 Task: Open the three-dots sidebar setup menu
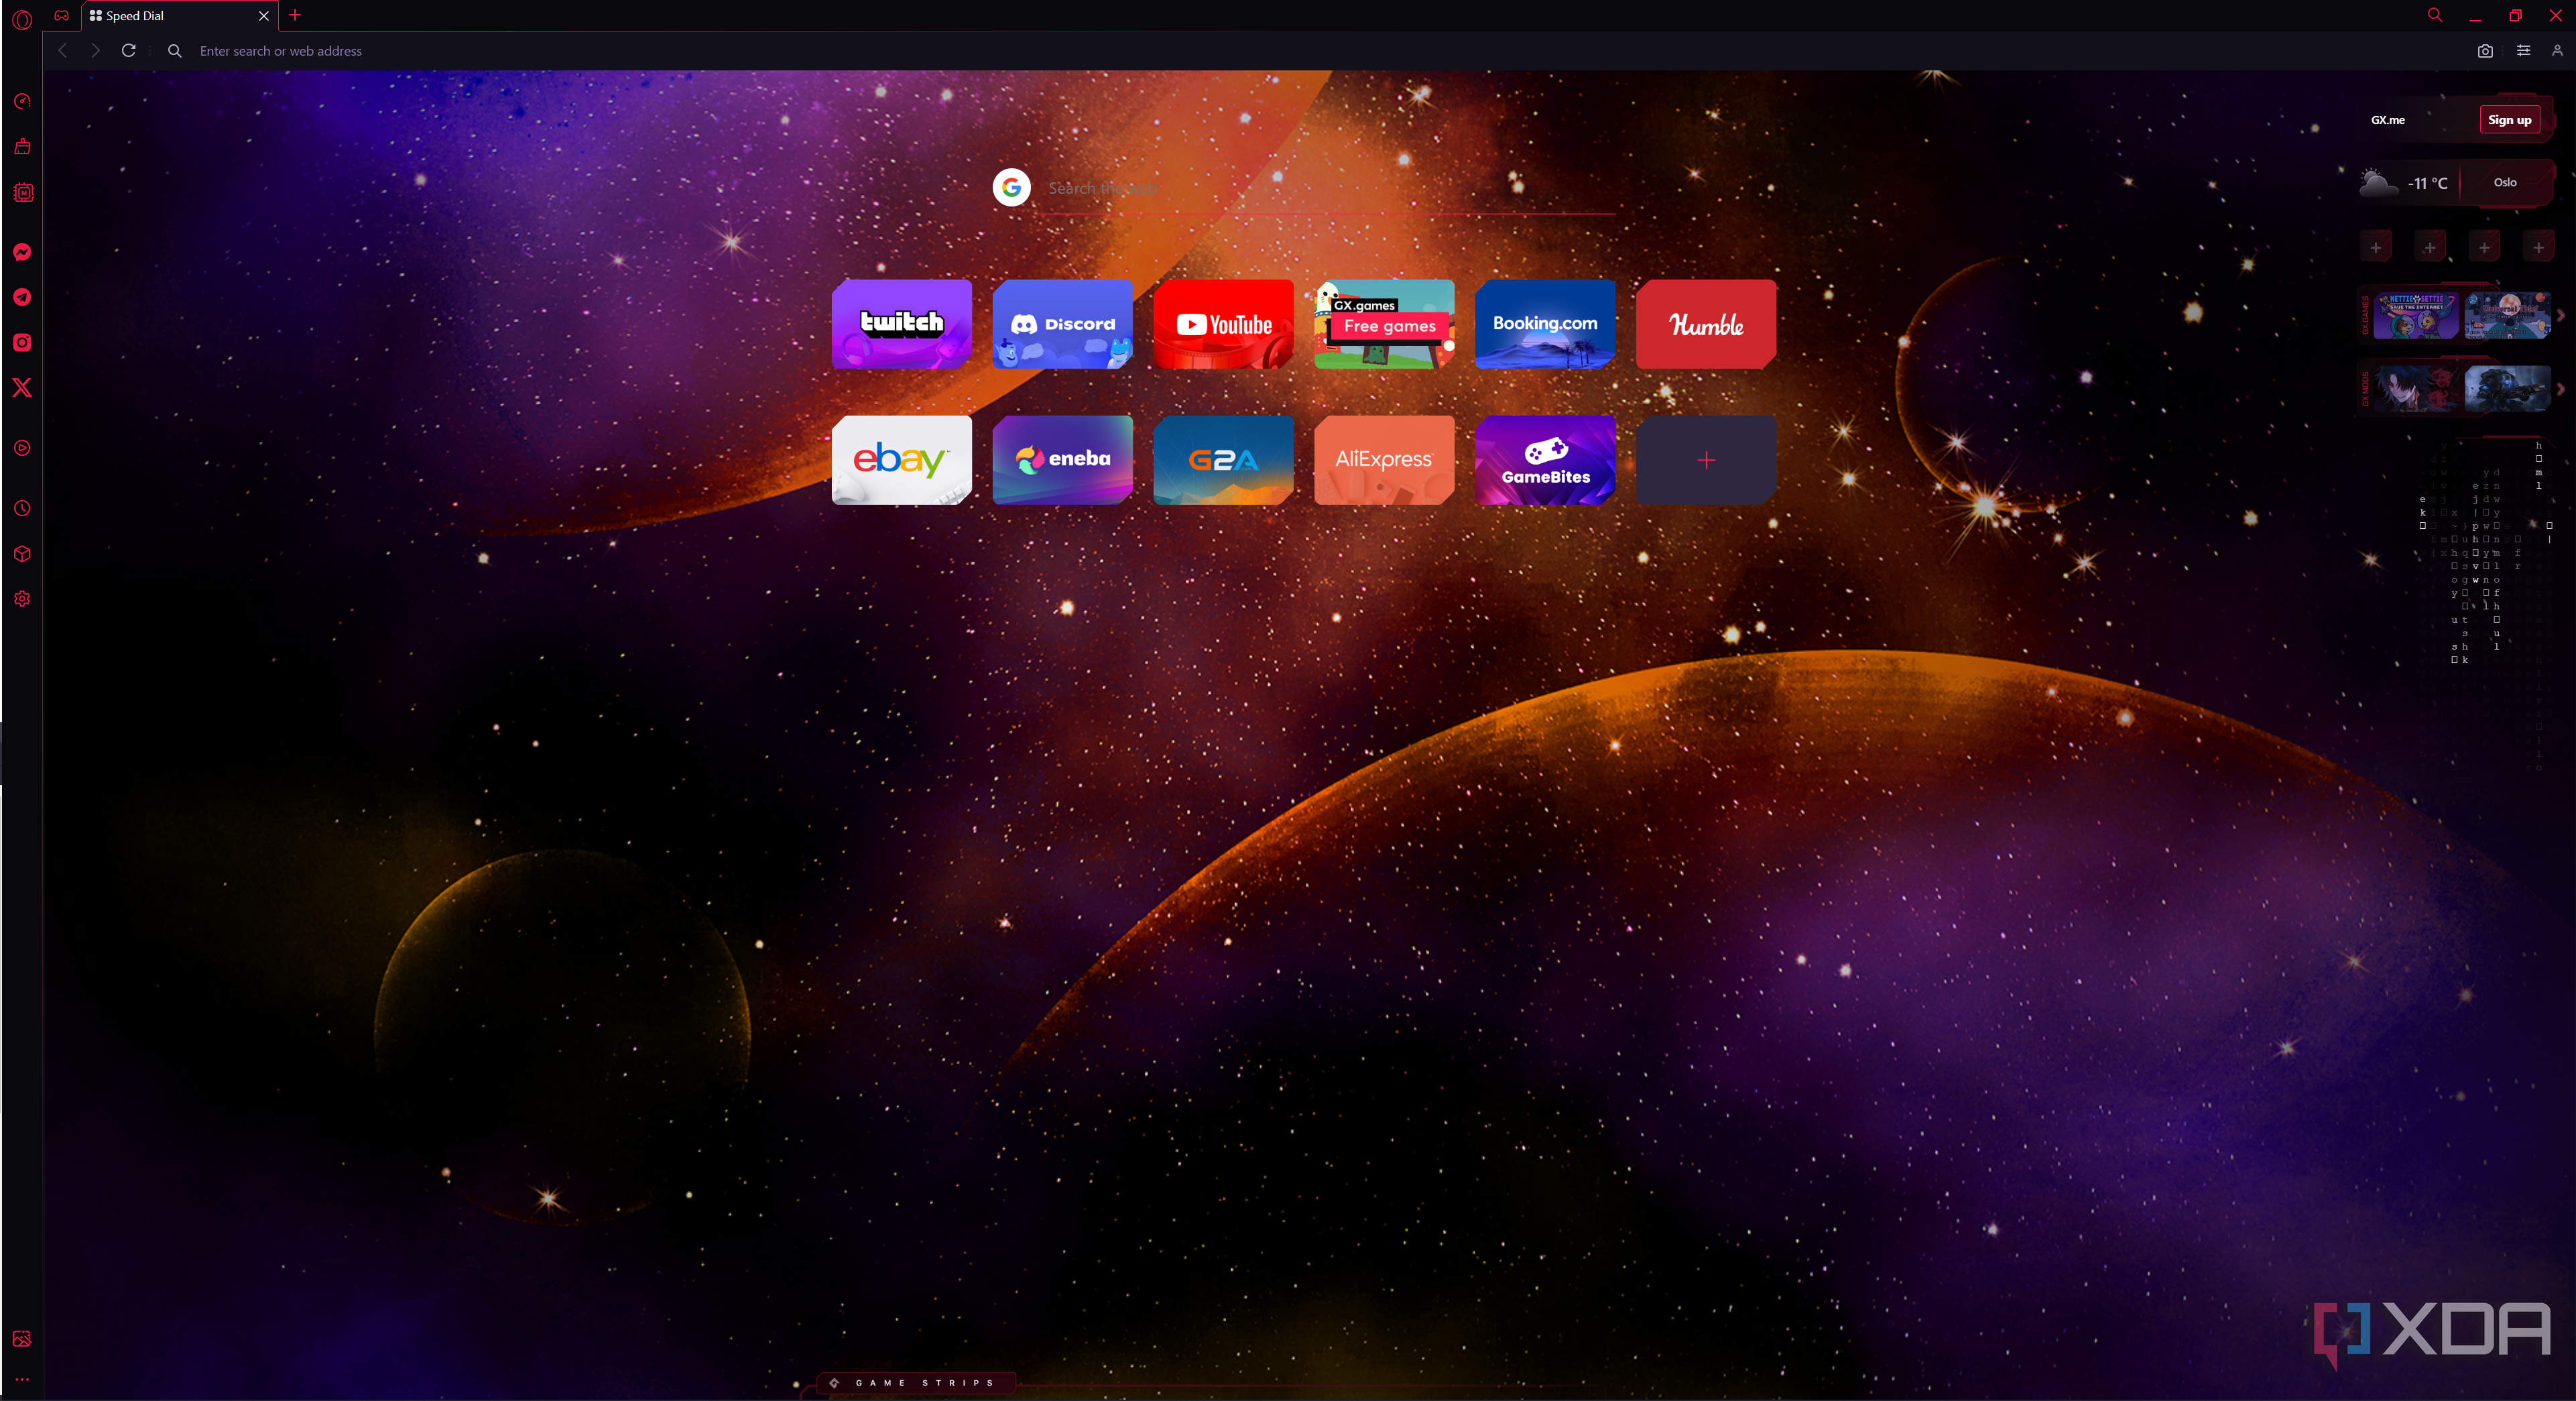tap(22, 1379)
